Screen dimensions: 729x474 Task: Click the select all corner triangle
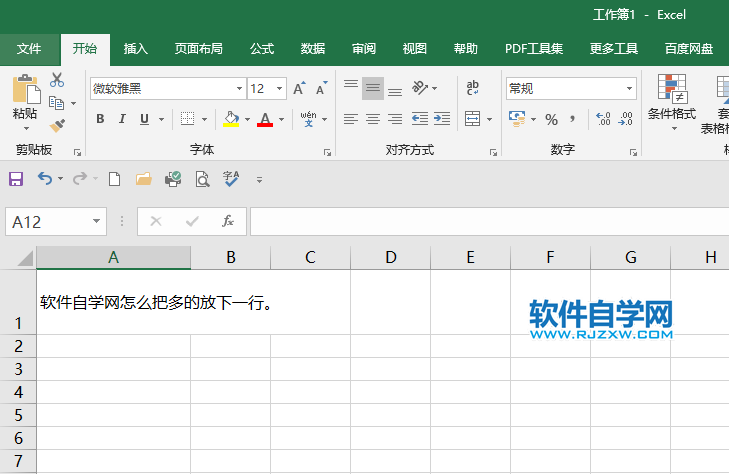click(25, 258)
